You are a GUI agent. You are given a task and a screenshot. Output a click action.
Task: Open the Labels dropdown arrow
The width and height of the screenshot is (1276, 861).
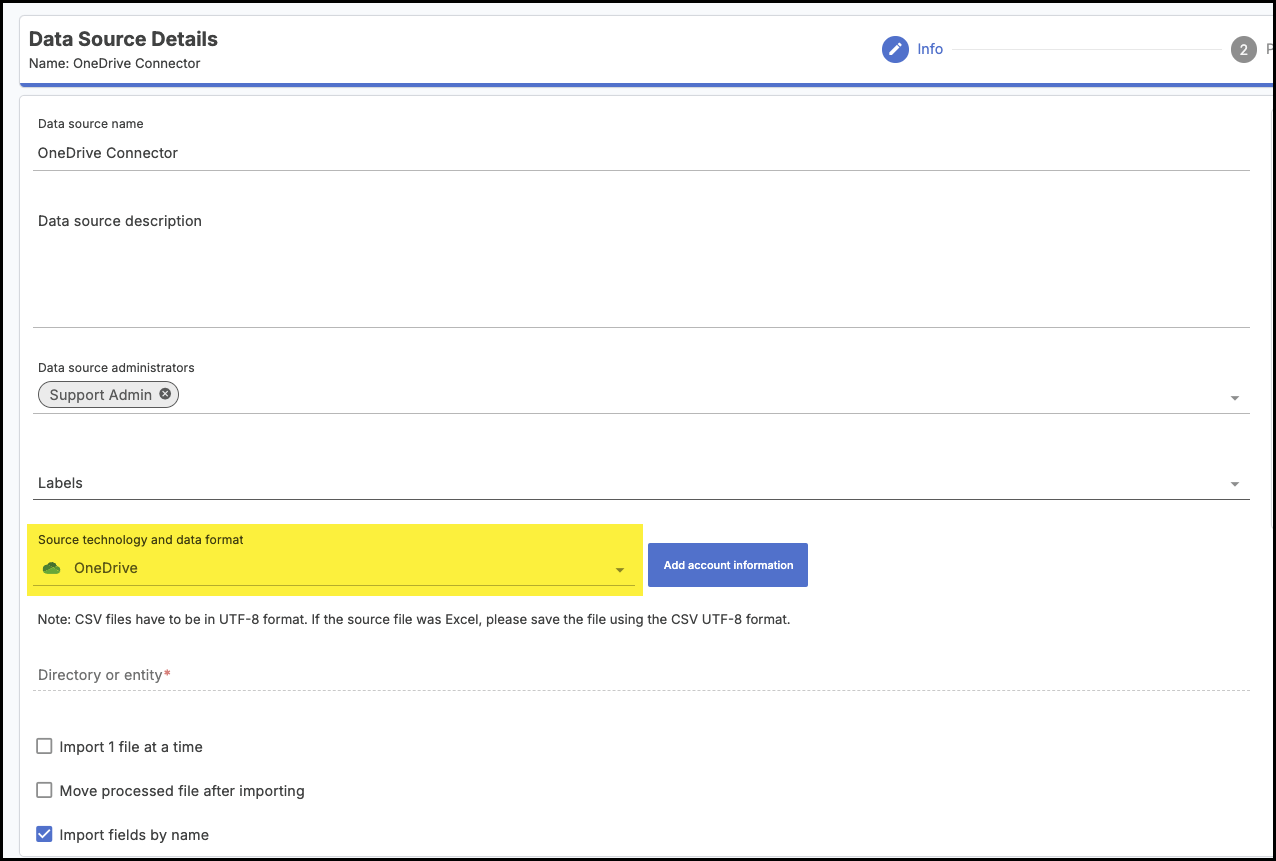[1235, 484]
